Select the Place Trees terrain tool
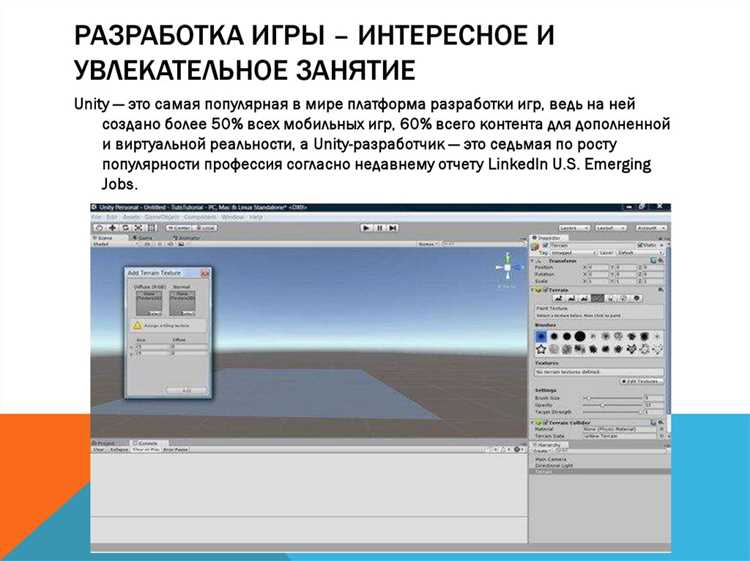The image size is (750, 561). click(610, 298)
